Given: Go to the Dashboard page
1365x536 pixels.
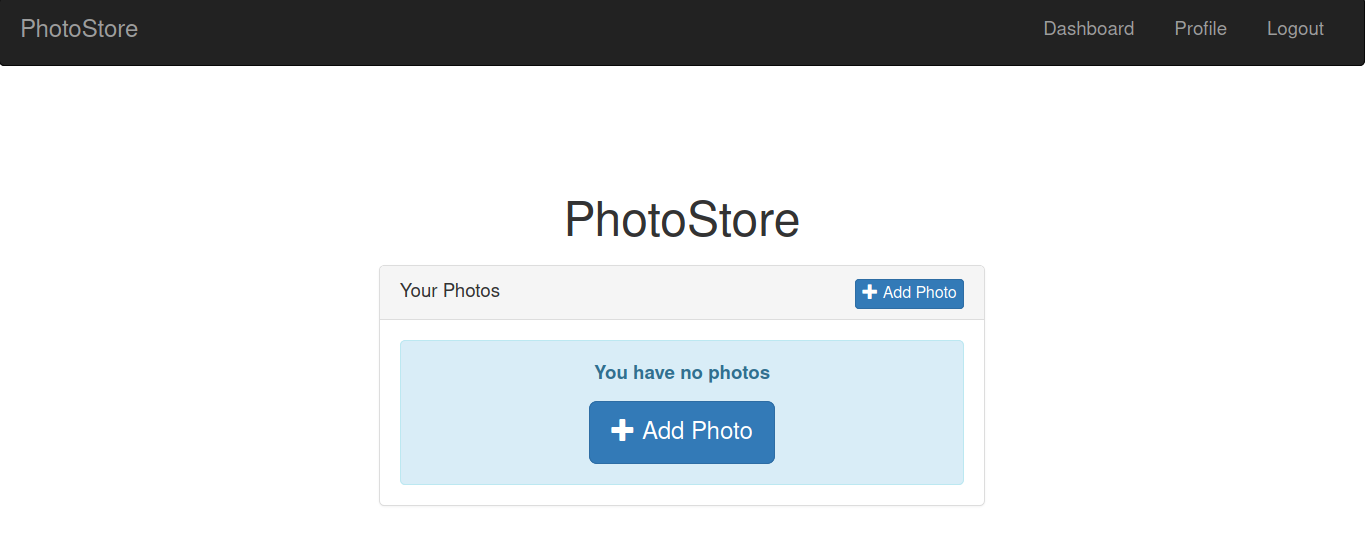Looking at the screenshot, I should pyautogui.click(x=1088, y=29).
